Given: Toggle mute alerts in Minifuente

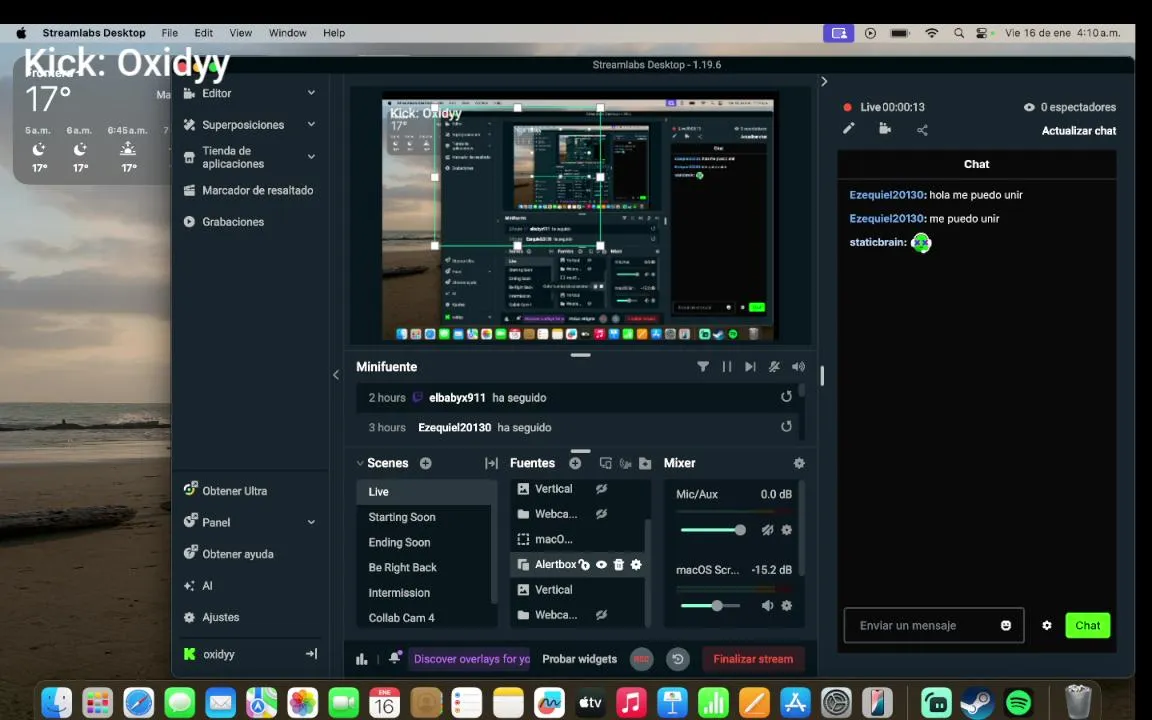Looking at the screenshot, I should 774,367.
